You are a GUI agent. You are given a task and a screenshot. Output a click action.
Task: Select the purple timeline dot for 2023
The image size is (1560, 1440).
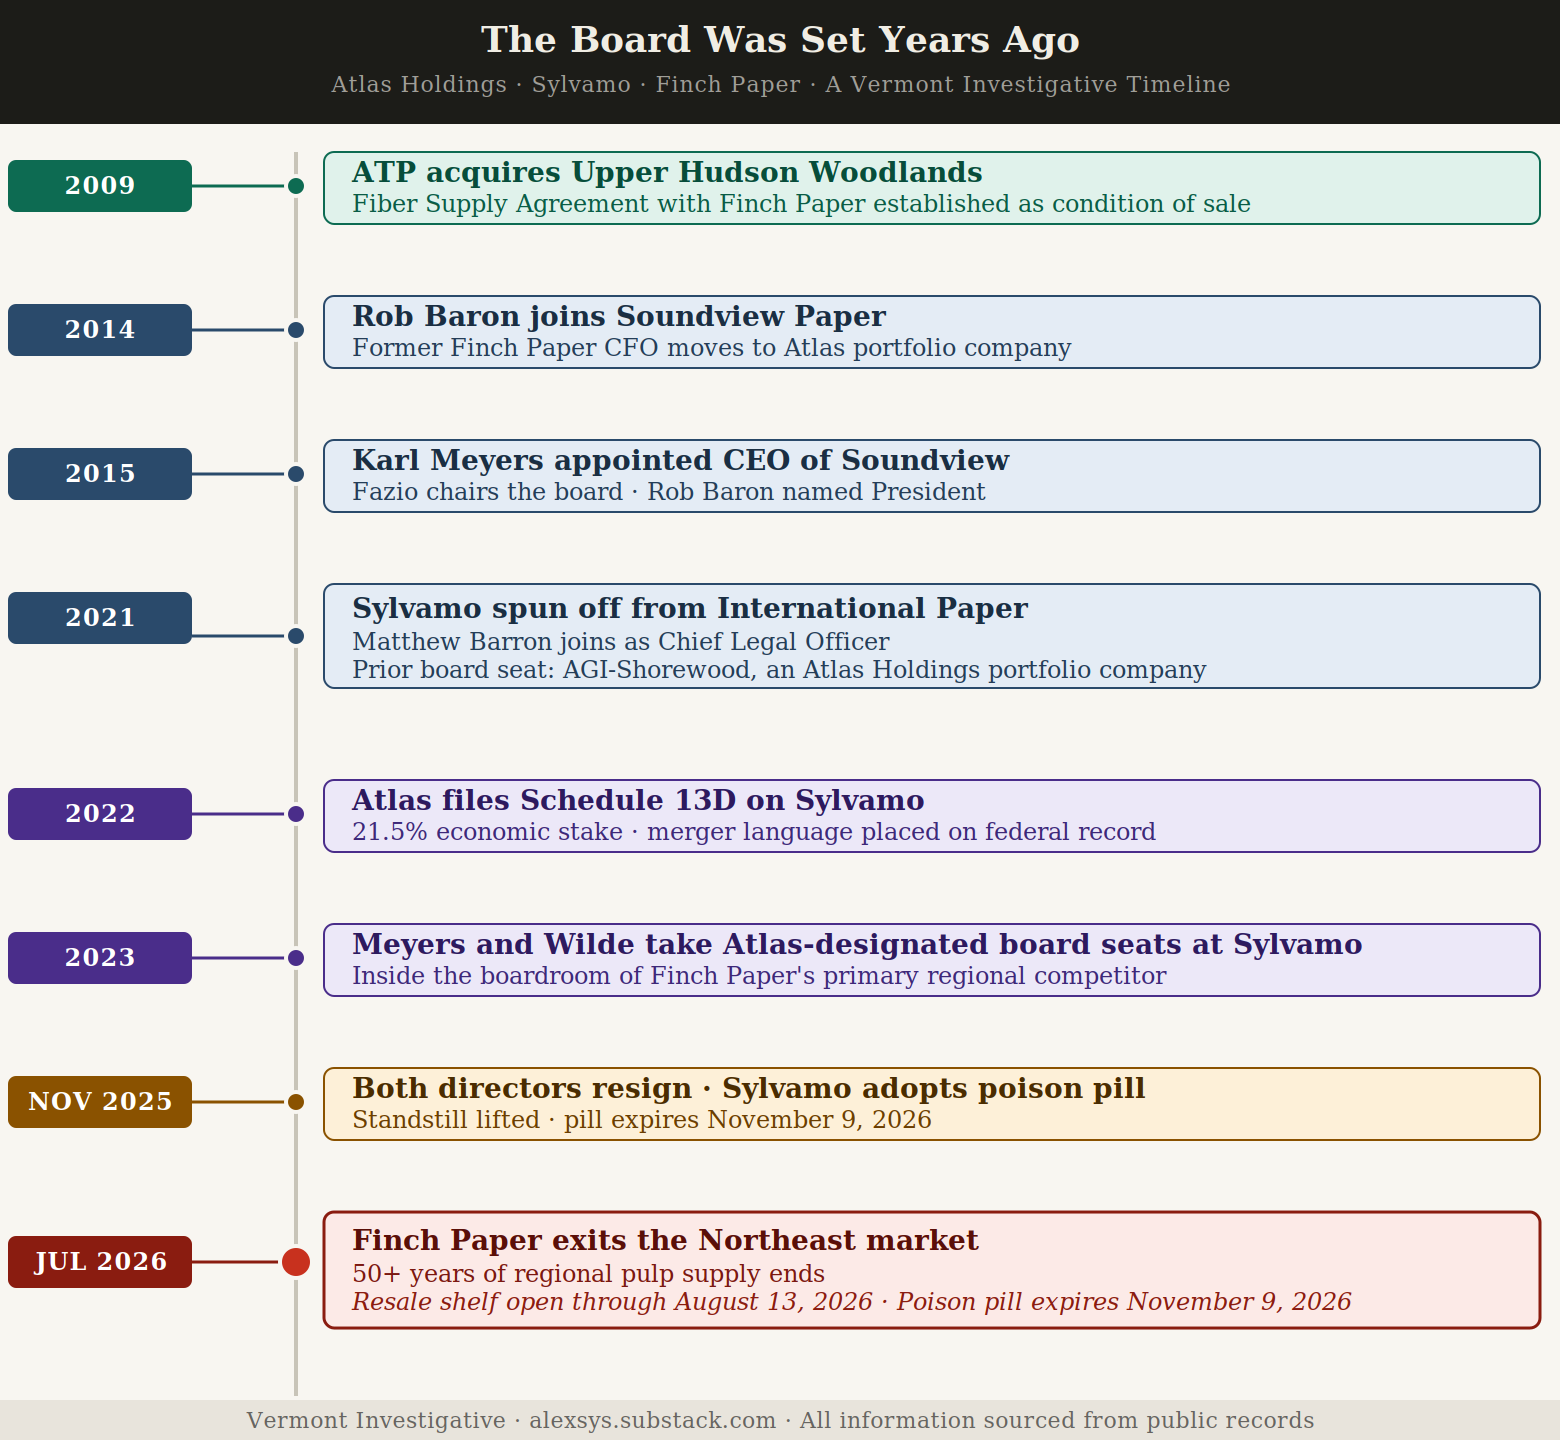pyautogui.click(x=296, y=958)
